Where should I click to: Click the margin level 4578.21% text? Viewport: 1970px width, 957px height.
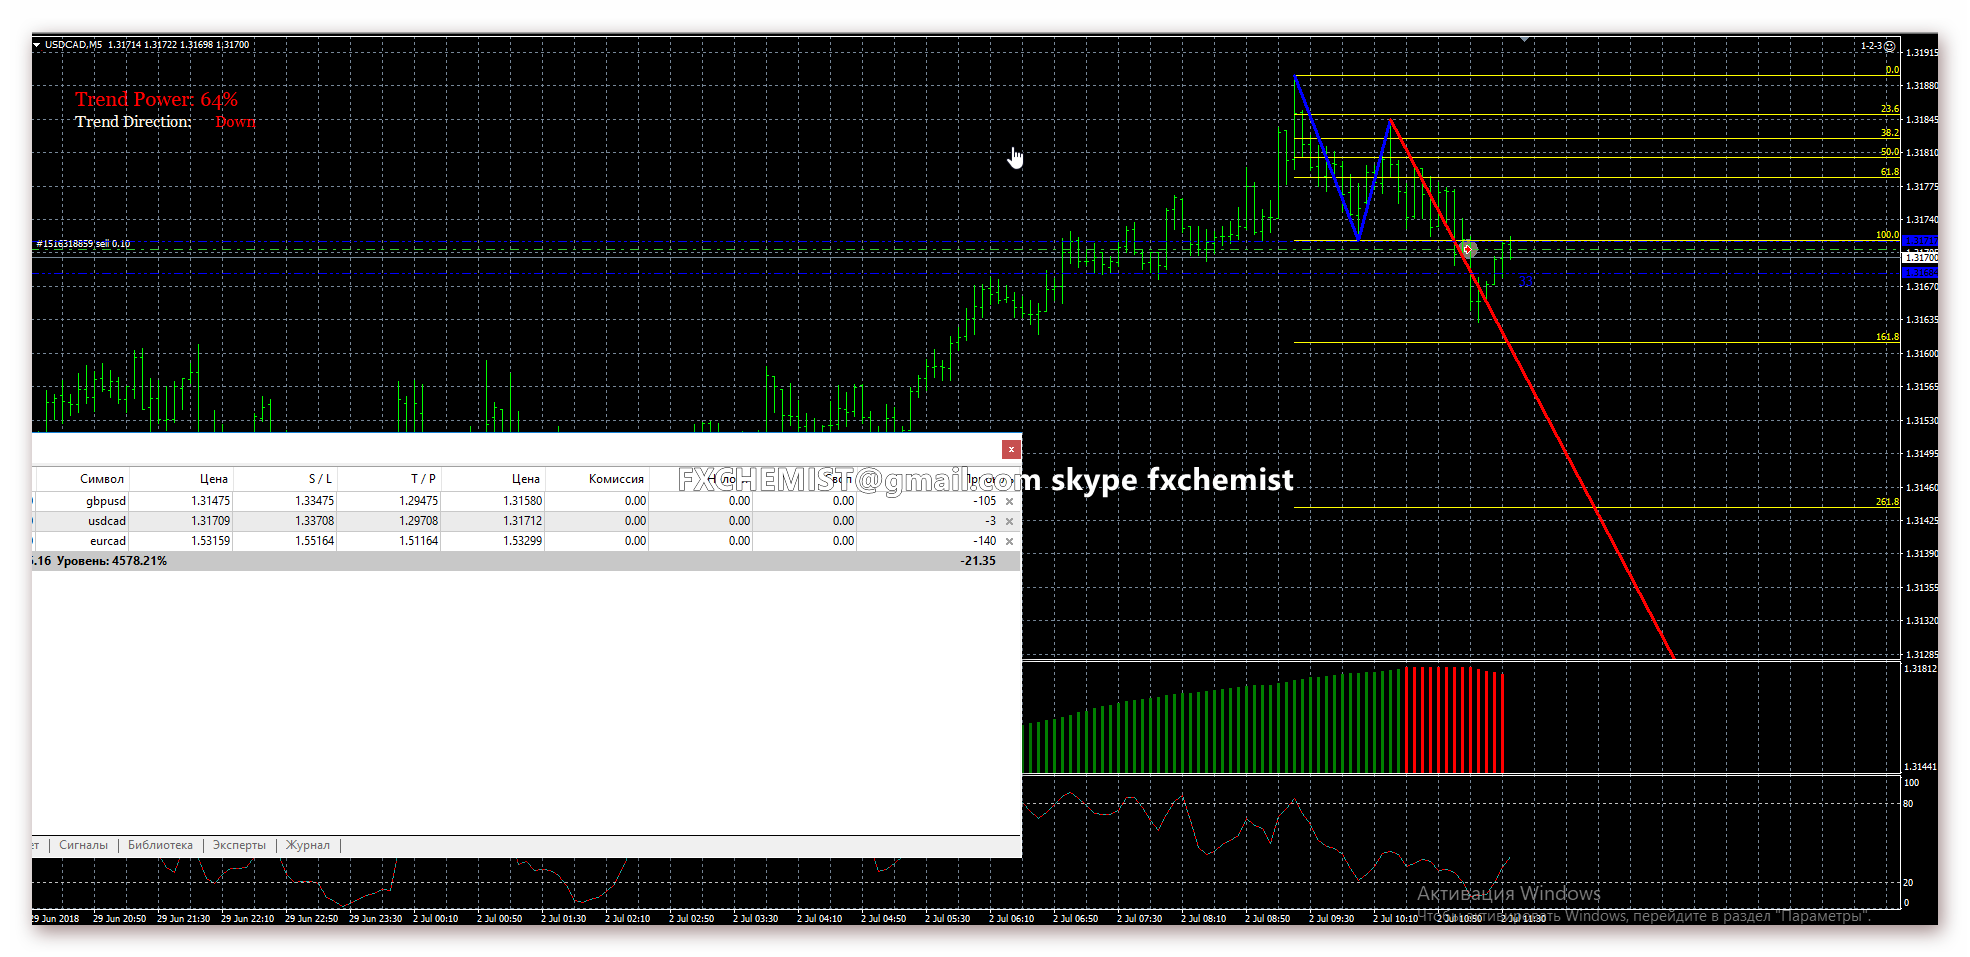tap(112, 561)
